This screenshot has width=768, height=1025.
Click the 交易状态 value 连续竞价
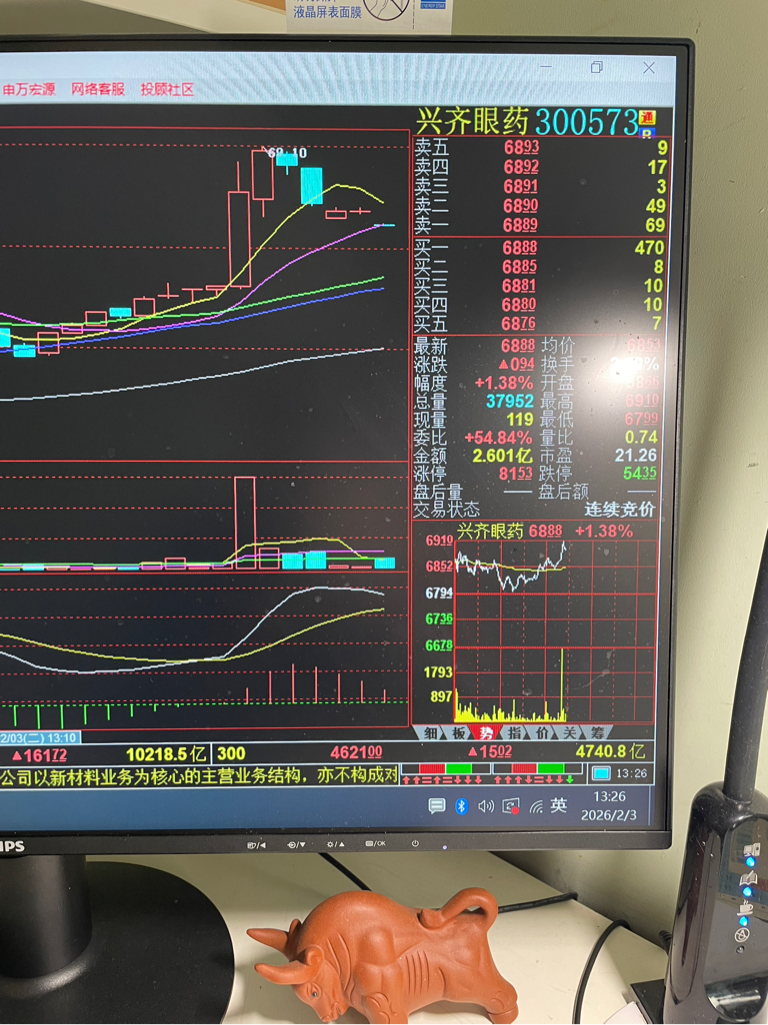click(619, 509)
